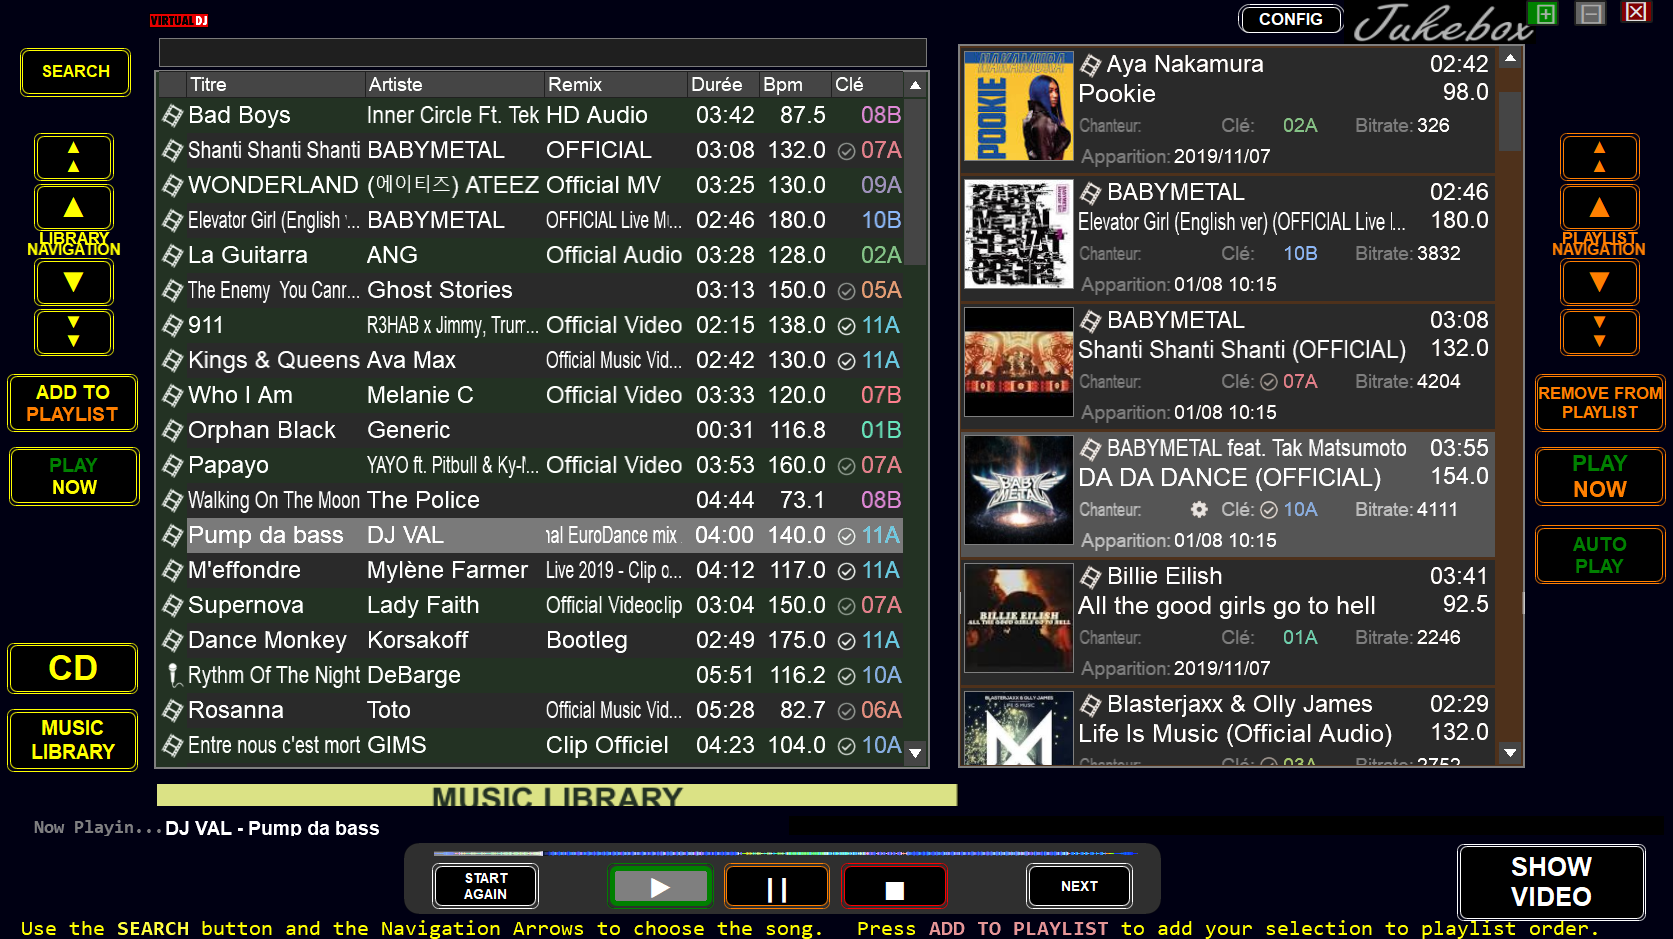The height and width of the screenshot is (939, 1673).
Task: Move library selection down one song
Action: tap(74, 283)
